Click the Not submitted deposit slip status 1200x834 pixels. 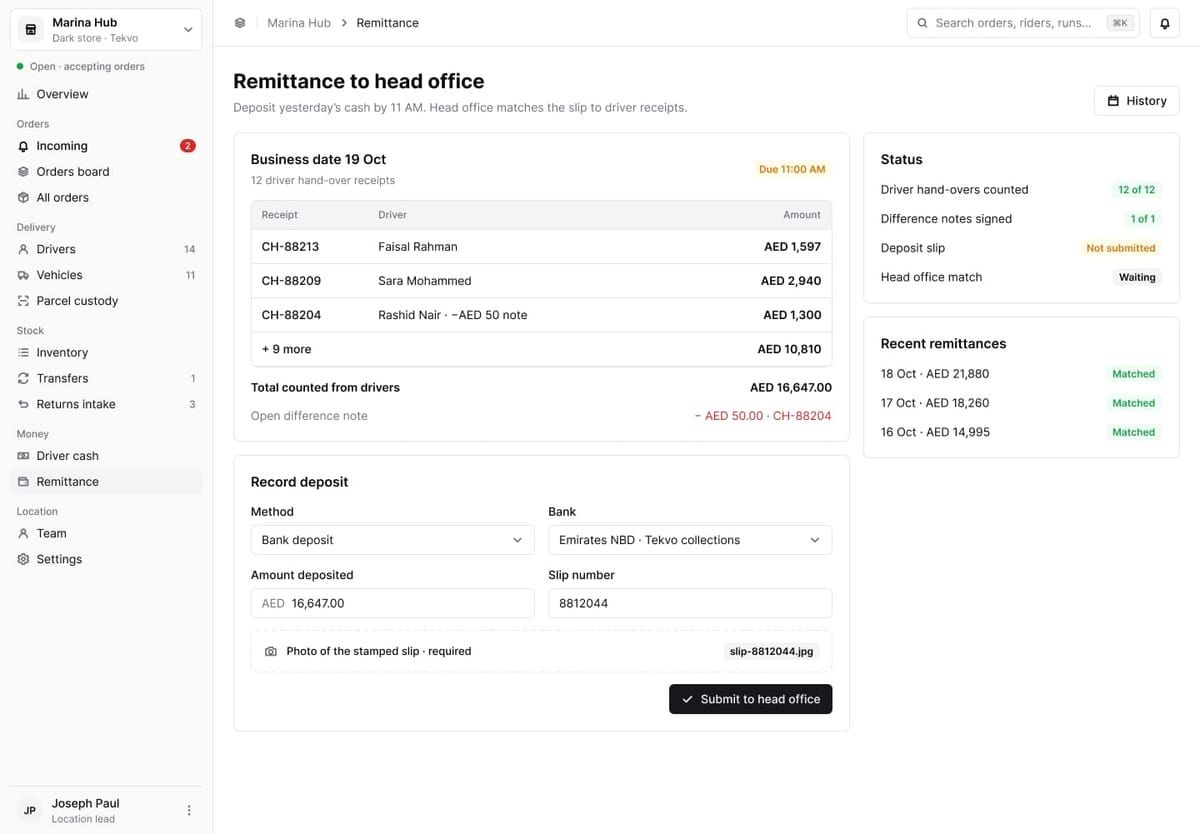(1121, 248)
